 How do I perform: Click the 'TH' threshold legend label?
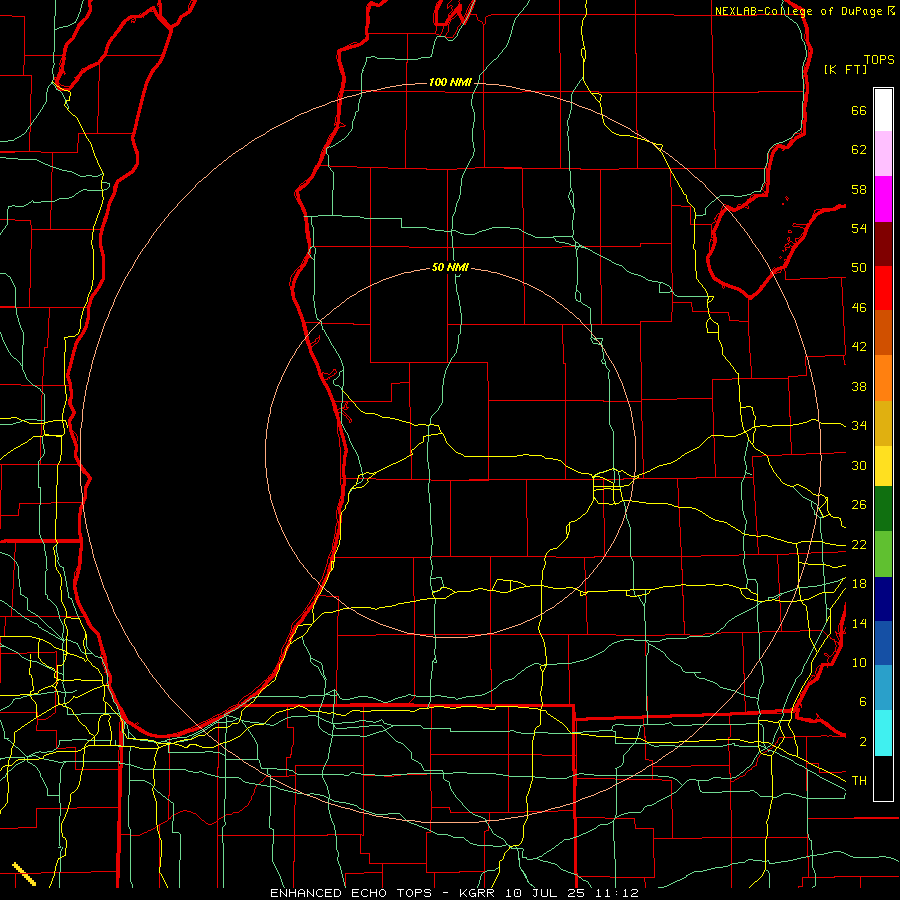pos(859,781)
